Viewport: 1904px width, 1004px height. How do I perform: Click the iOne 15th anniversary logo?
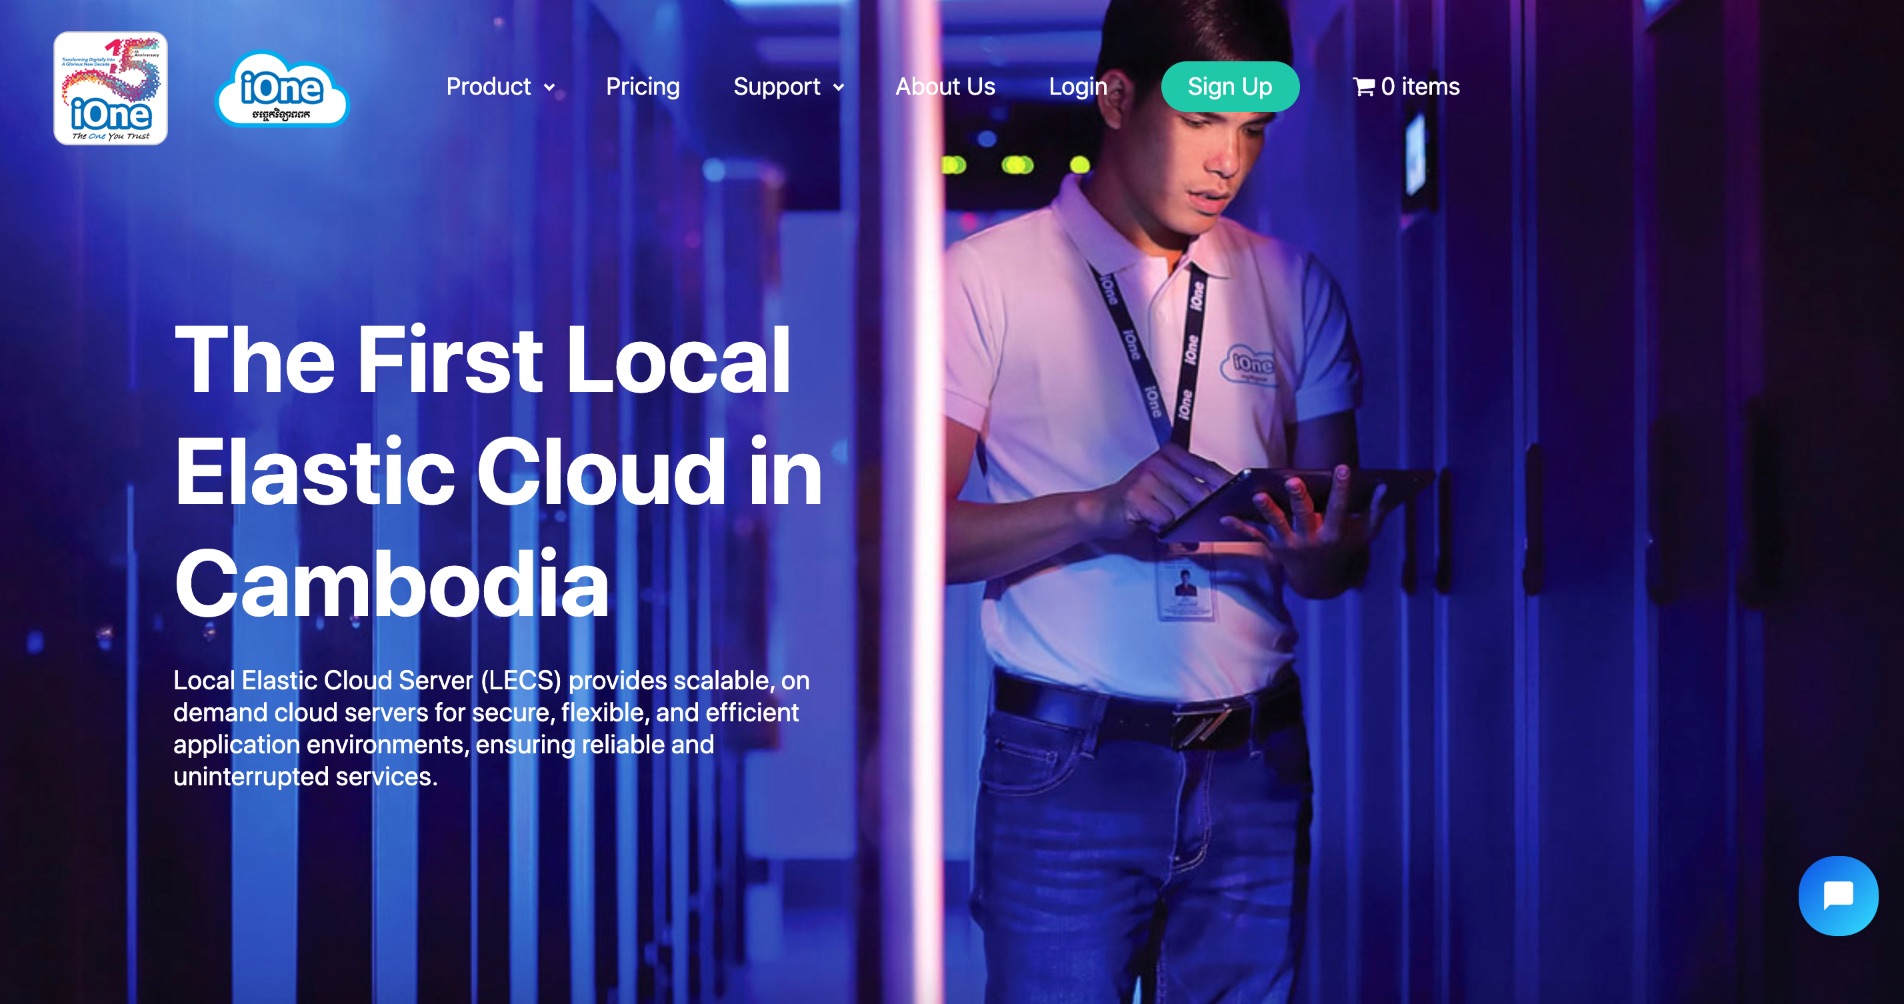click(x=110, y=88)
